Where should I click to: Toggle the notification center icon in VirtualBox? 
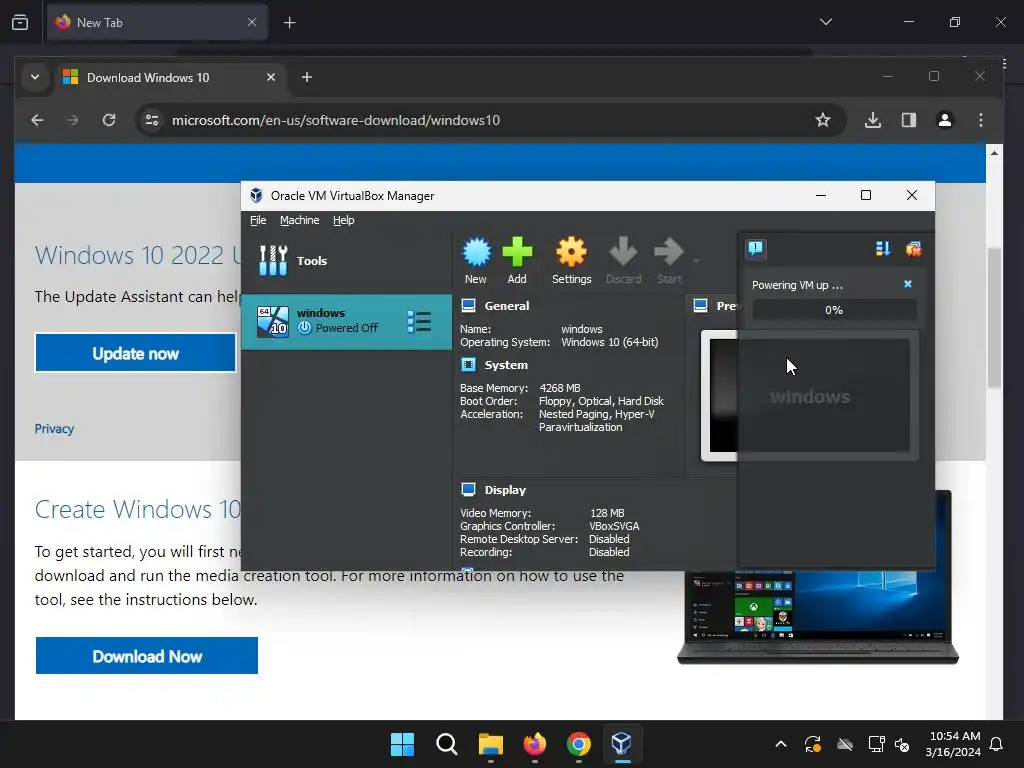(756, 248)
